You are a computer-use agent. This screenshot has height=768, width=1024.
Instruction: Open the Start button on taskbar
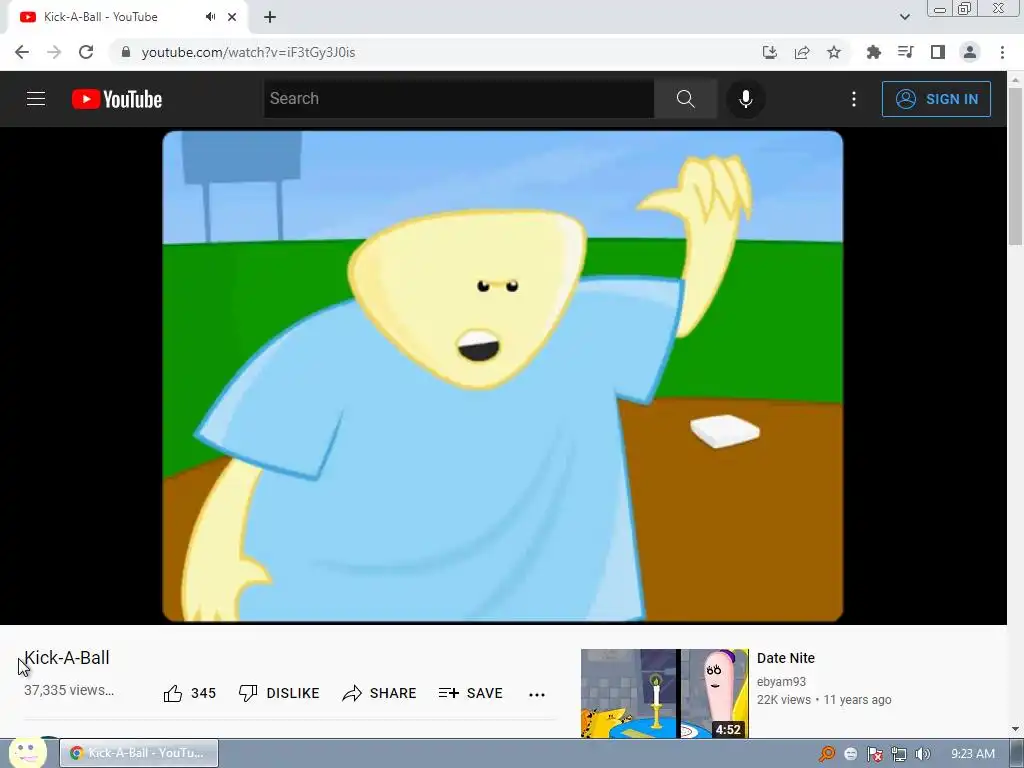[x=27, y=753]
